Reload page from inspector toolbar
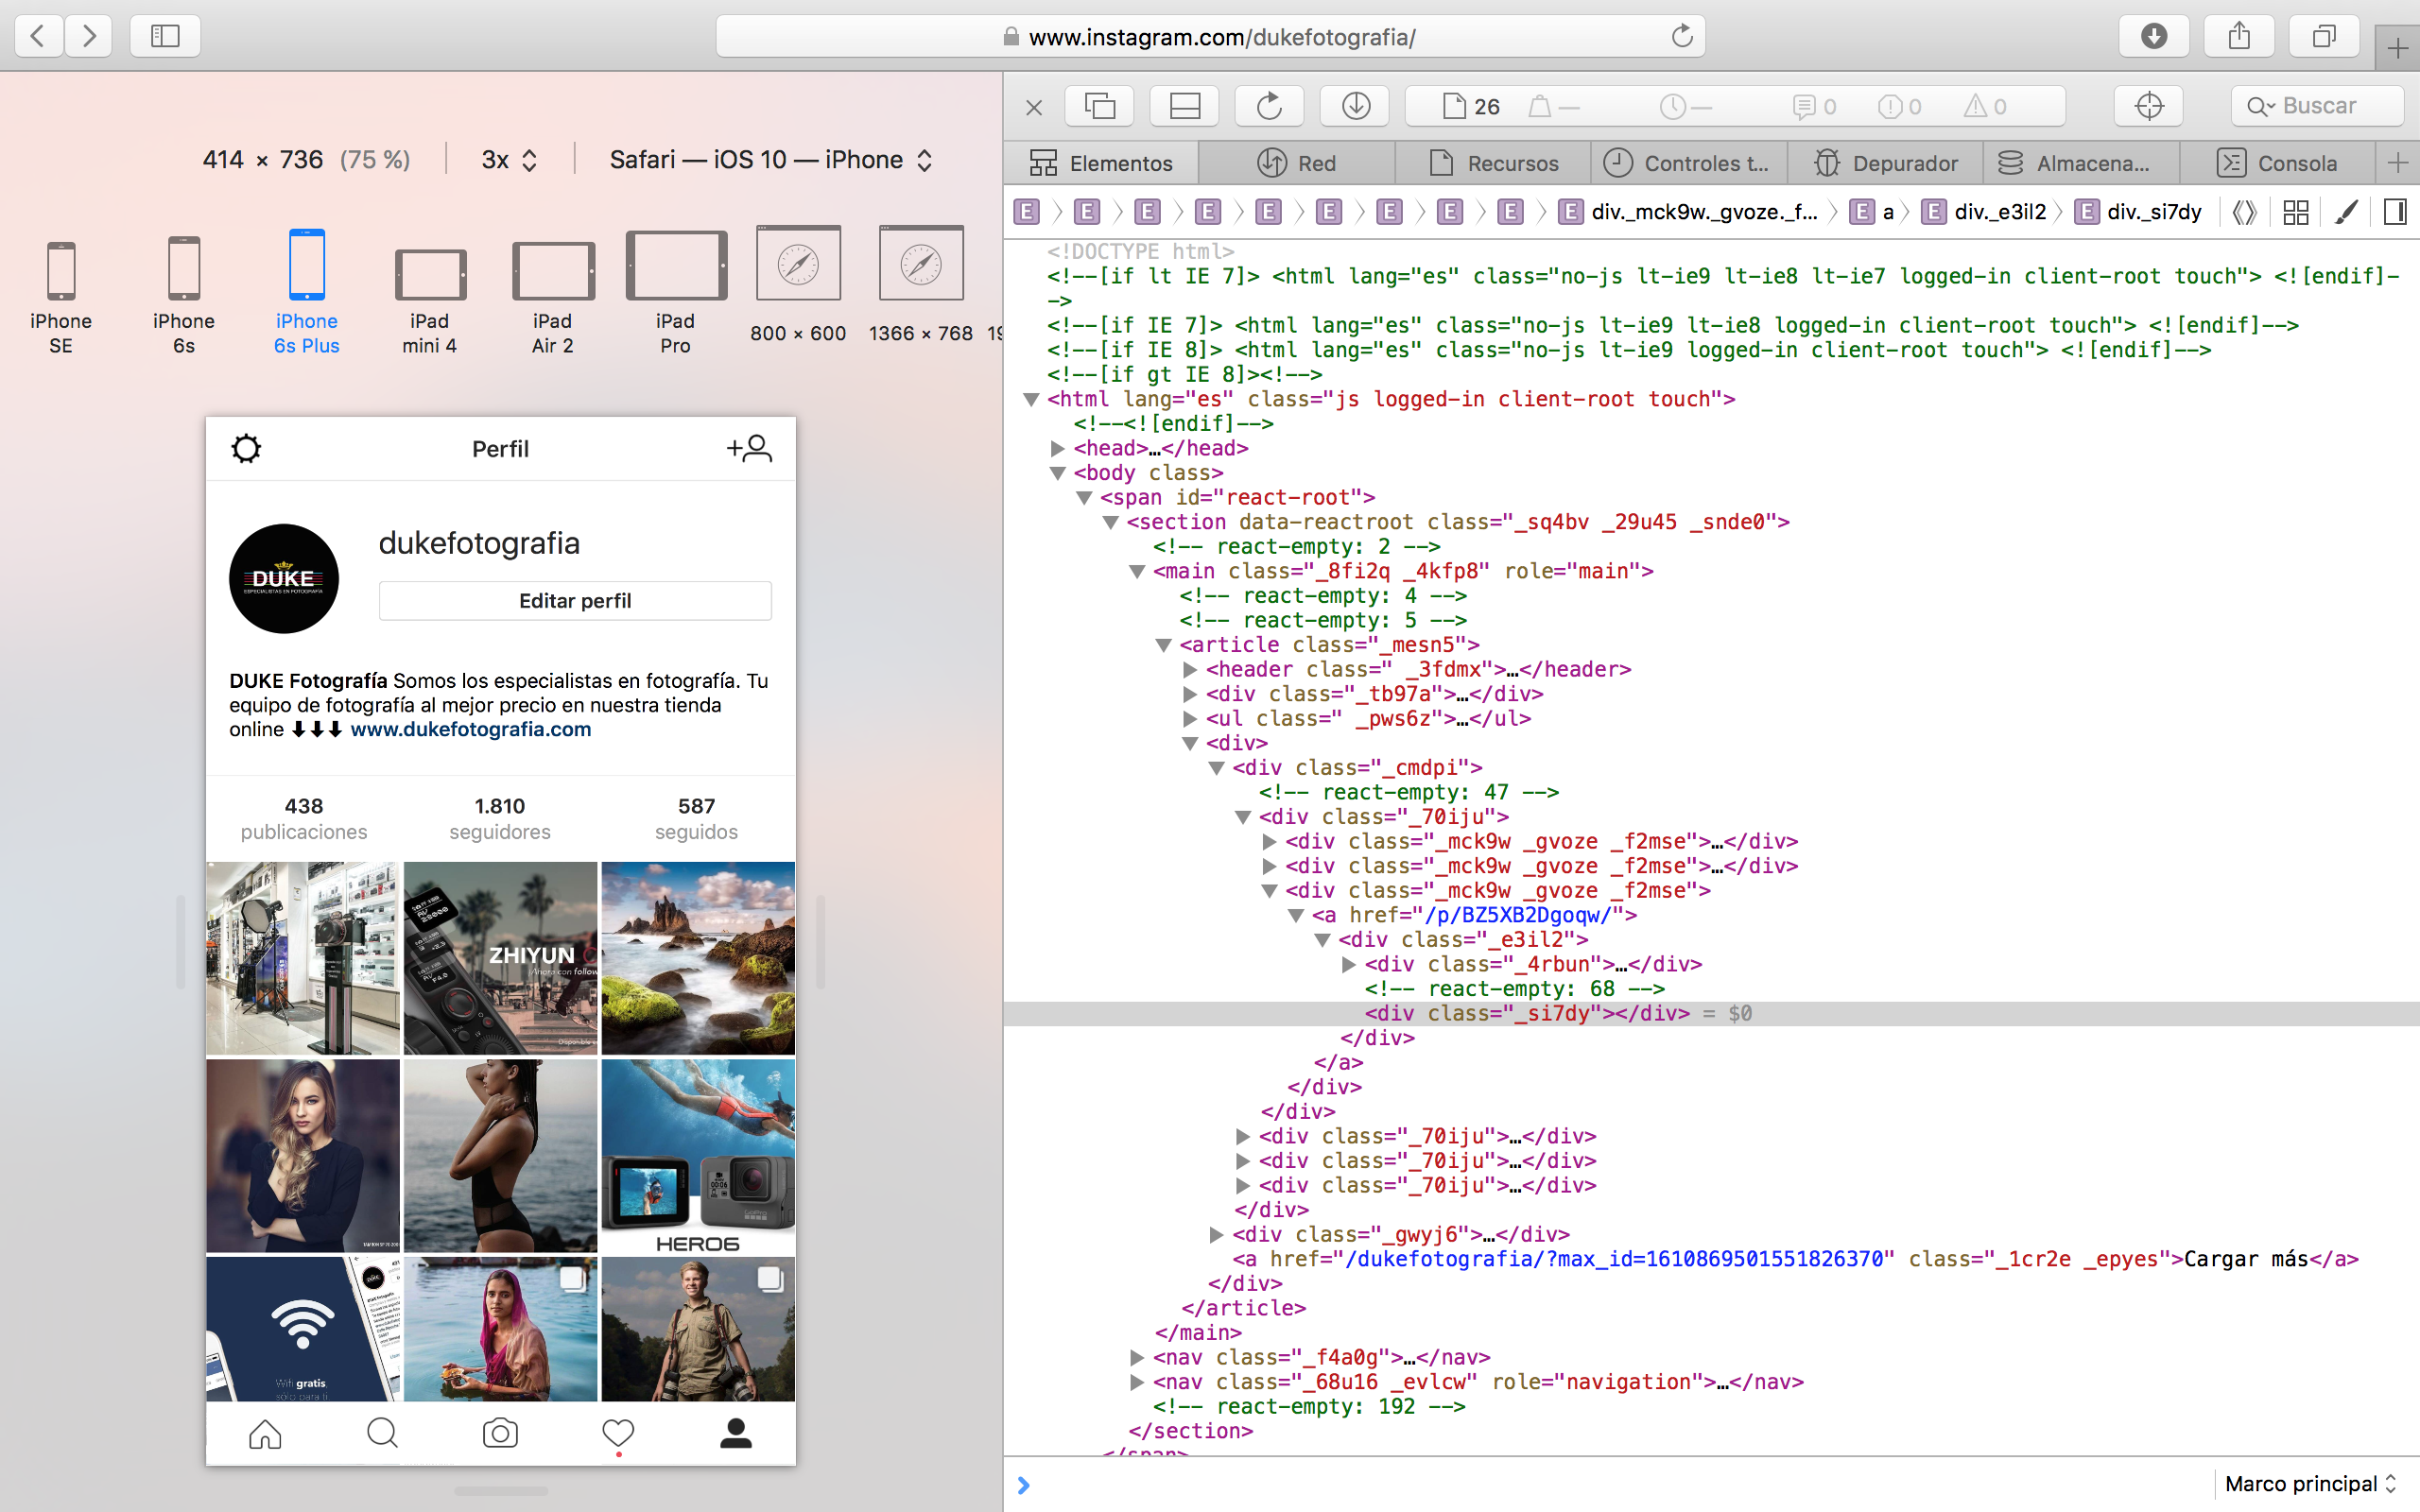The image size is (2420, 1512). point(1270,106)
